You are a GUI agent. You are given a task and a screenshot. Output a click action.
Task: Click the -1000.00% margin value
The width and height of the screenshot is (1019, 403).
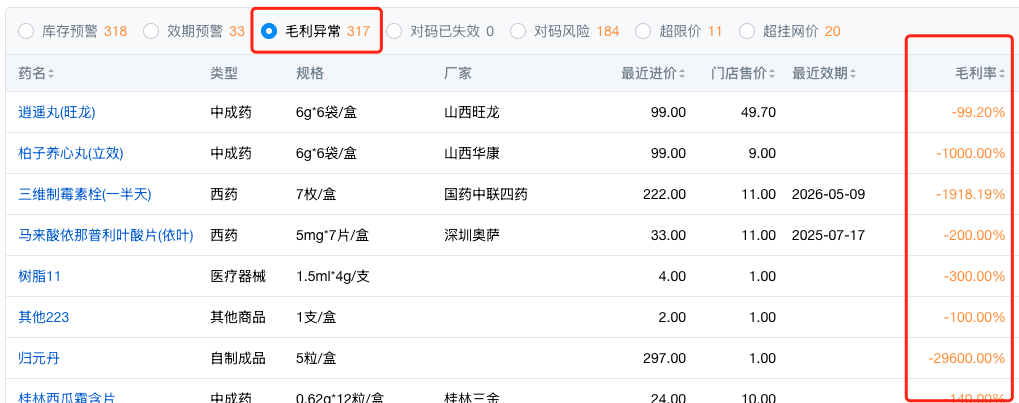[971, 153]
